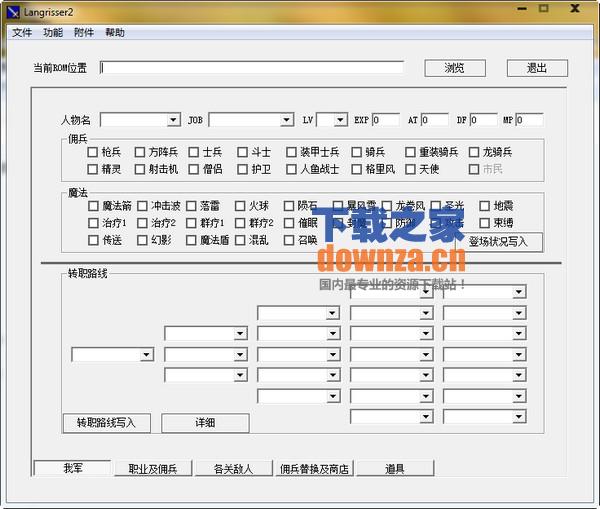Screen dimensions: 600x509
Task: Enable the 精灵 checkbox
Action: coord(93,169)
